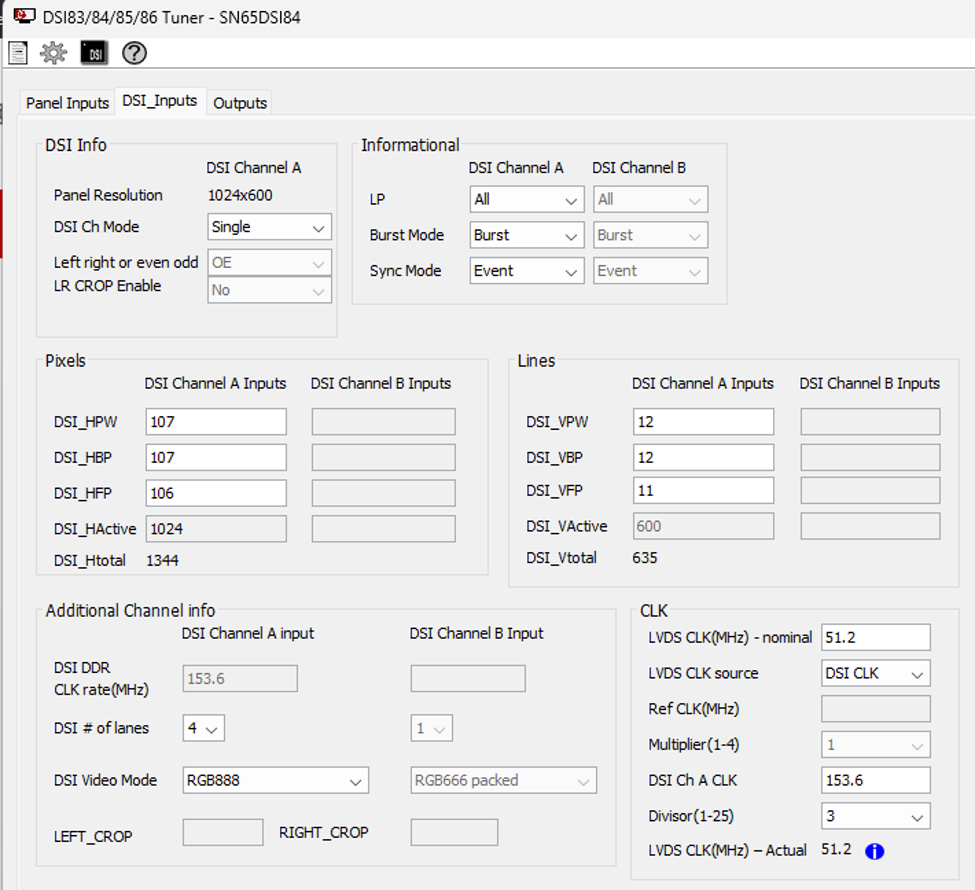This screenshot has width=975, height=890.
Task: Open the Channel A Burst Mode dropdown
Action: pos(527,236)
